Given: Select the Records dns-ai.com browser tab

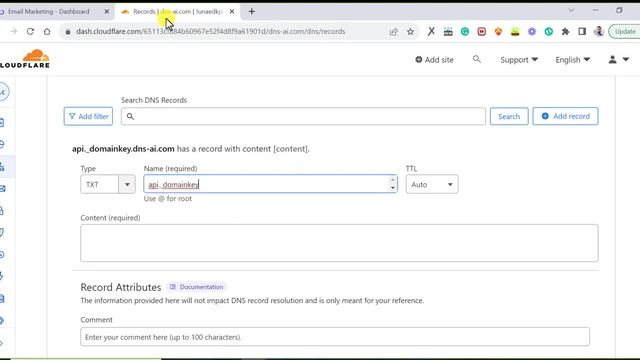Looking at the screenshot, I should point(178,12).
